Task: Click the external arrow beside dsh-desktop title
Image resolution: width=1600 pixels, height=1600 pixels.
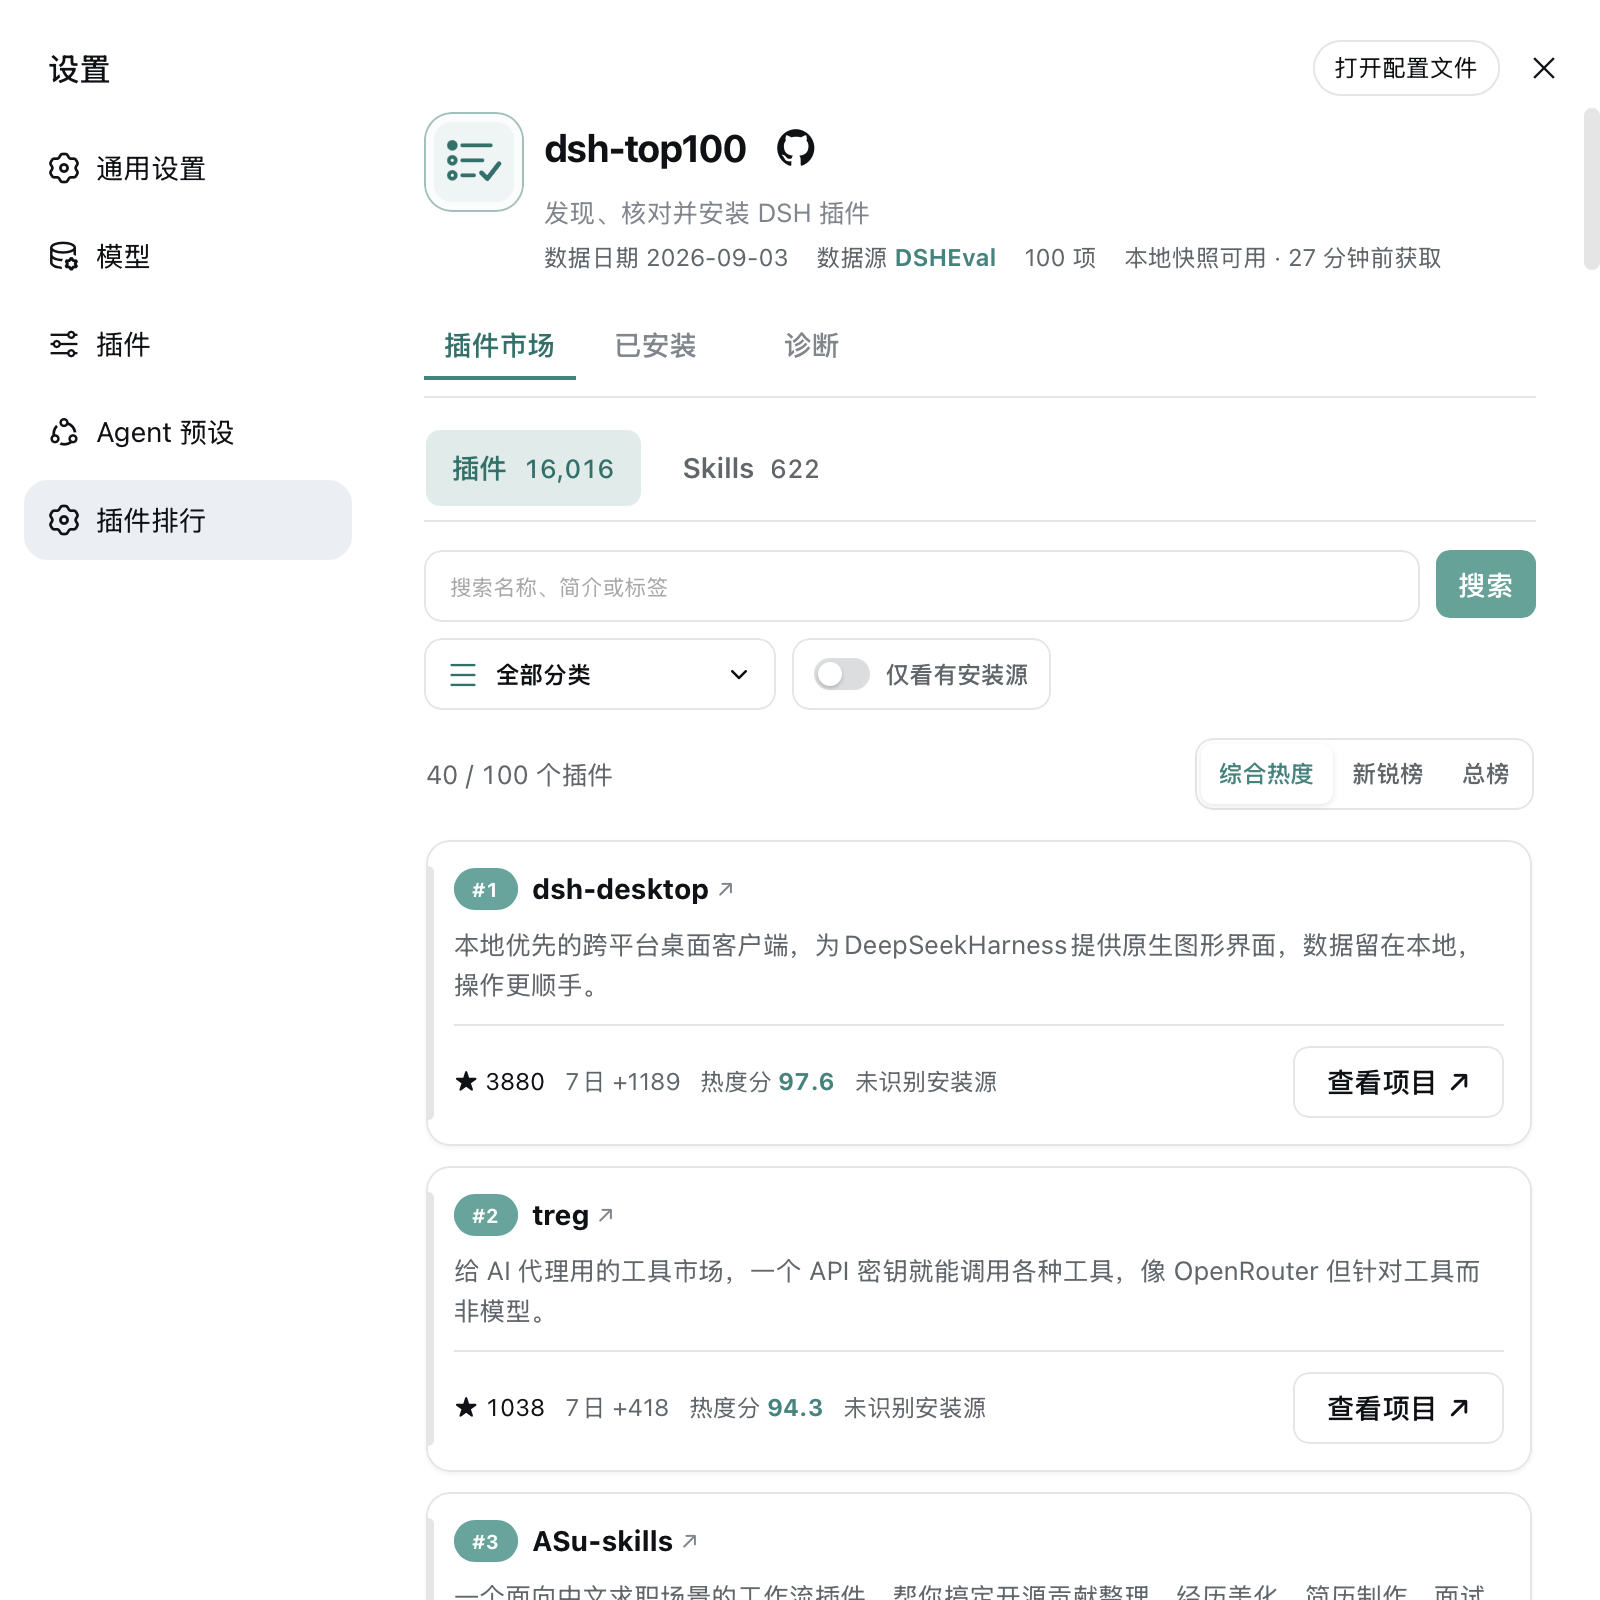Action: (x=726, y=889)
